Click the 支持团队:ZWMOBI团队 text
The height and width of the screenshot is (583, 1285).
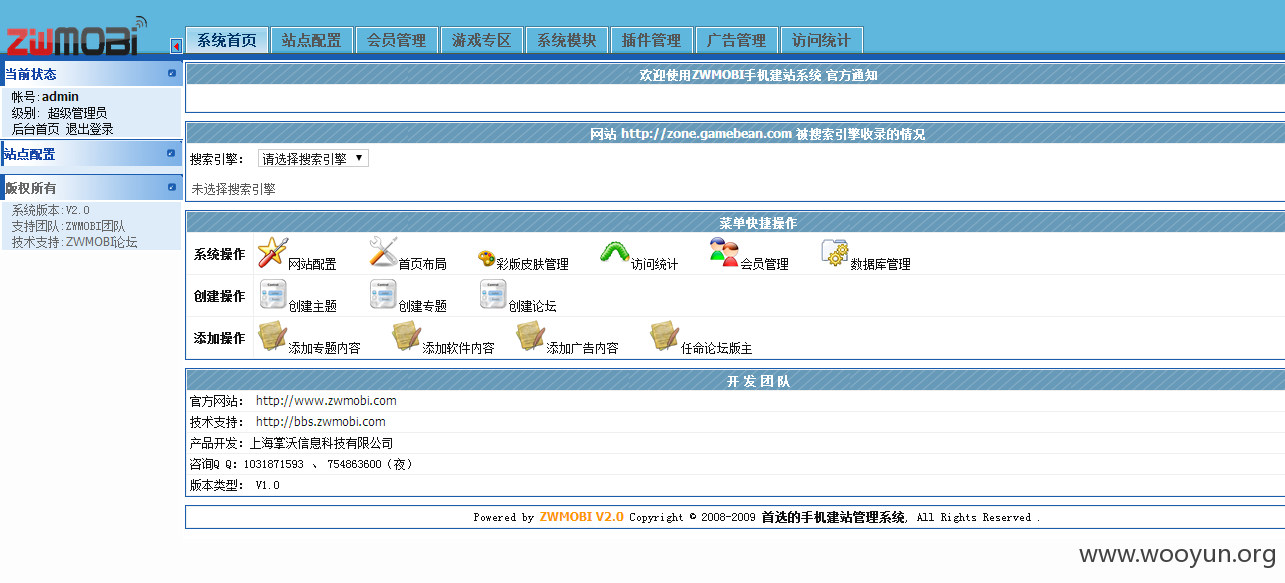pyautogui.click(x=68, y=226)
